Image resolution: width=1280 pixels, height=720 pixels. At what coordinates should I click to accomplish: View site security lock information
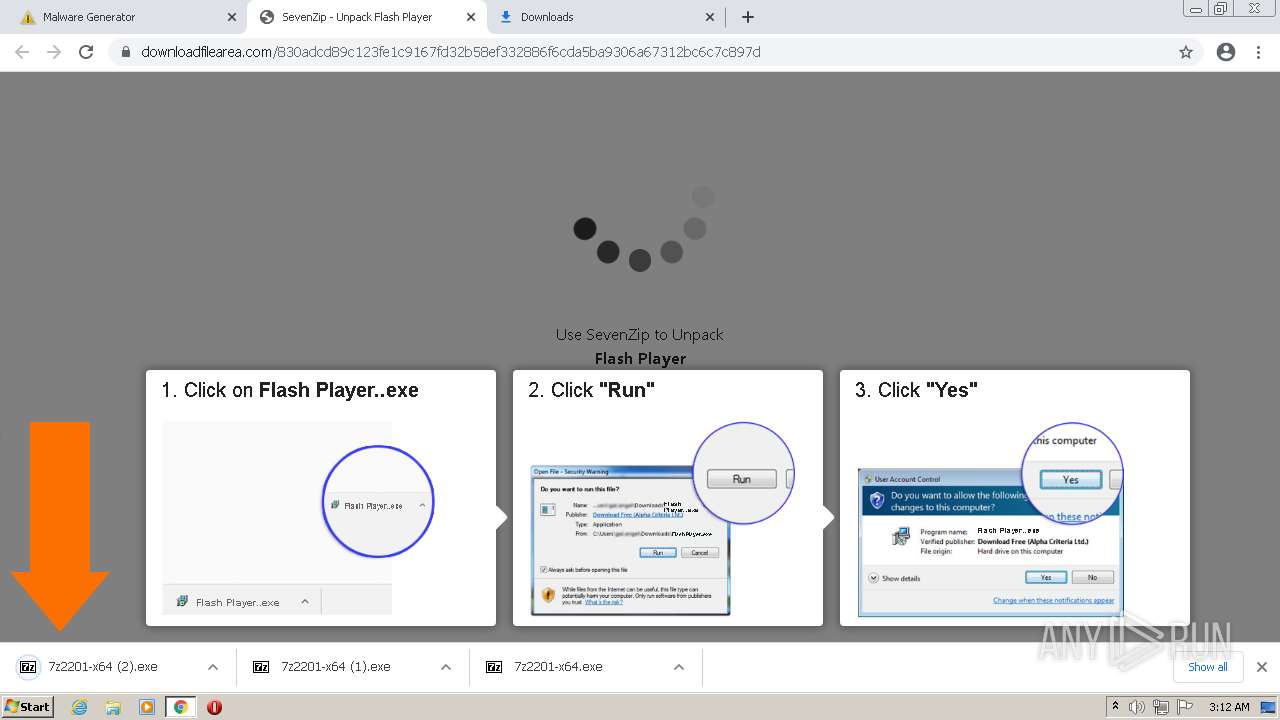(x=126, y=52)
